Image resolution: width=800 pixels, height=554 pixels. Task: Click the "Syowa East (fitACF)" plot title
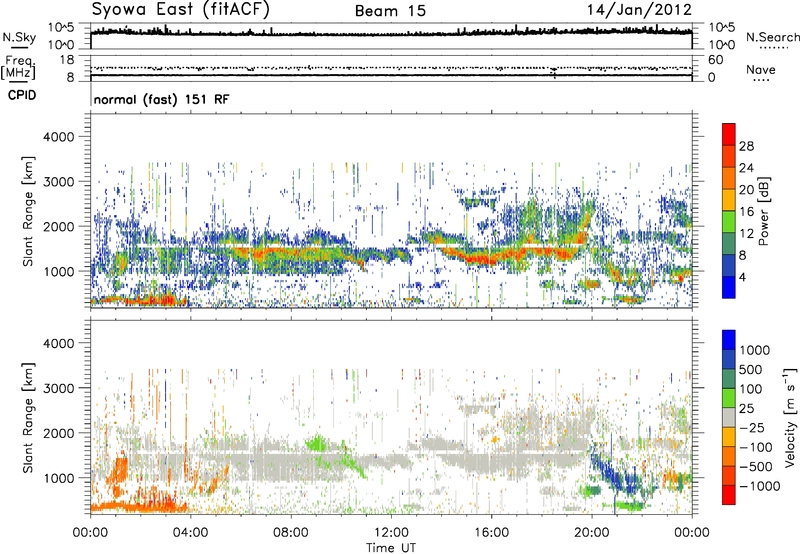pos(180,10)
